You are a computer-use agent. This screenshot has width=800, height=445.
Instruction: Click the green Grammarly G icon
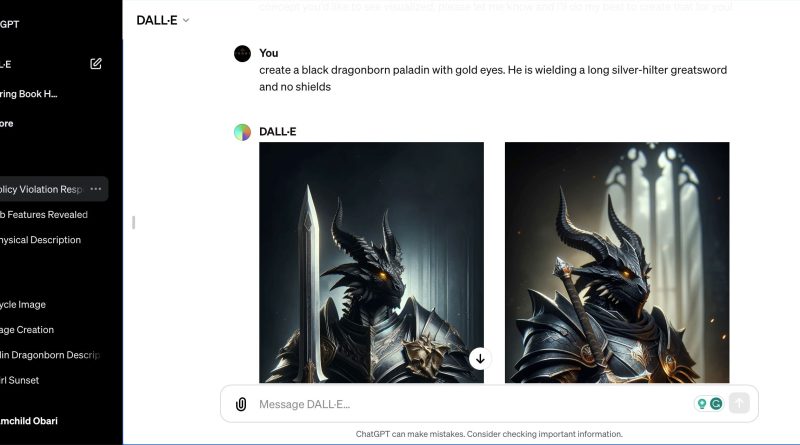[x=716, y=404]
